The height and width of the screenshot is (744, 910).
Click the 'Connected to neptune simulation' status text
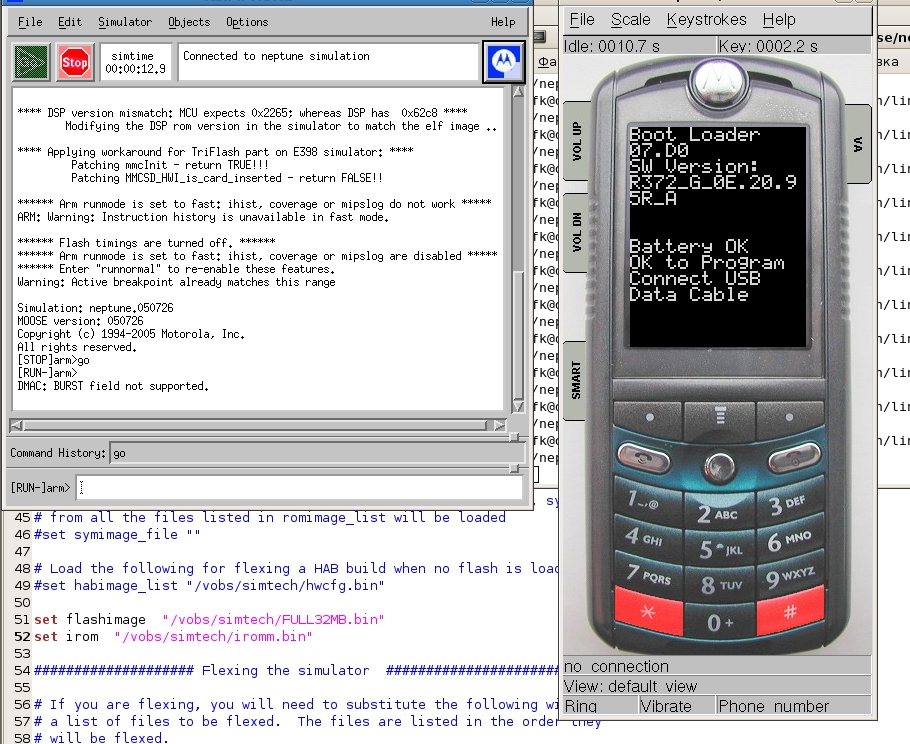point(276,56)
